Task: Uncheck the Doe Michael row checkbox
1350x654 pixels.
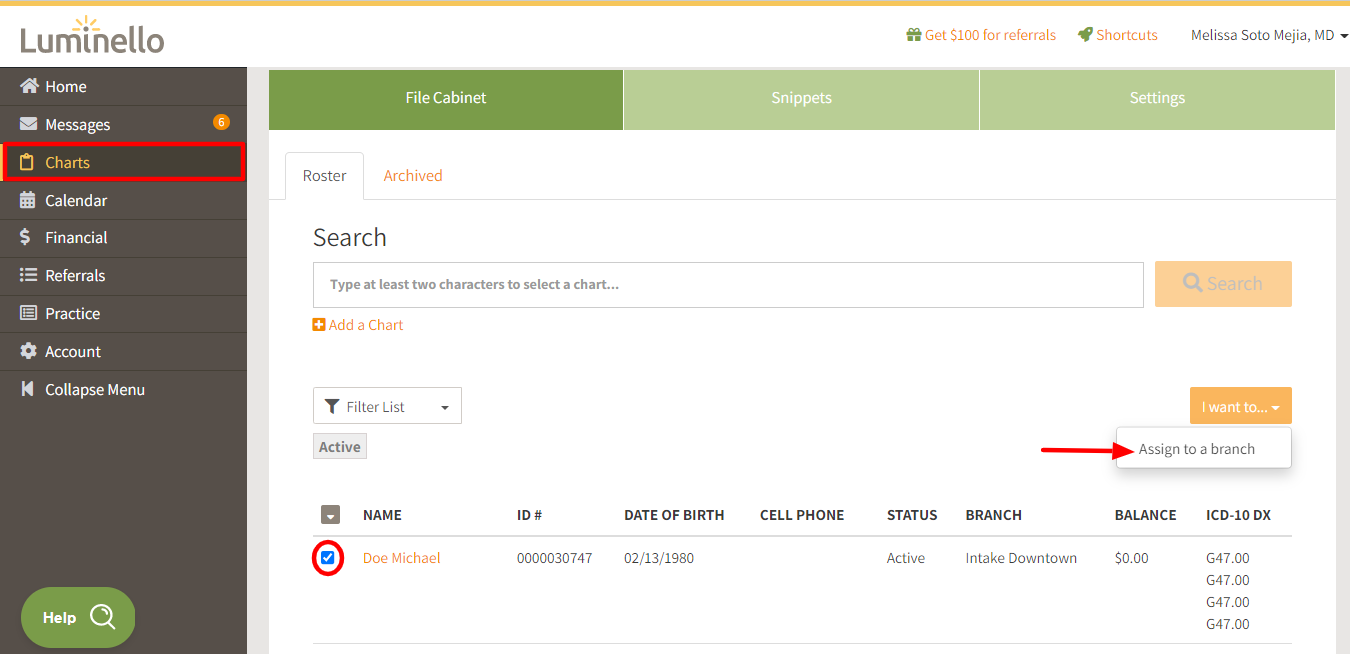Action: click(328, 558)
